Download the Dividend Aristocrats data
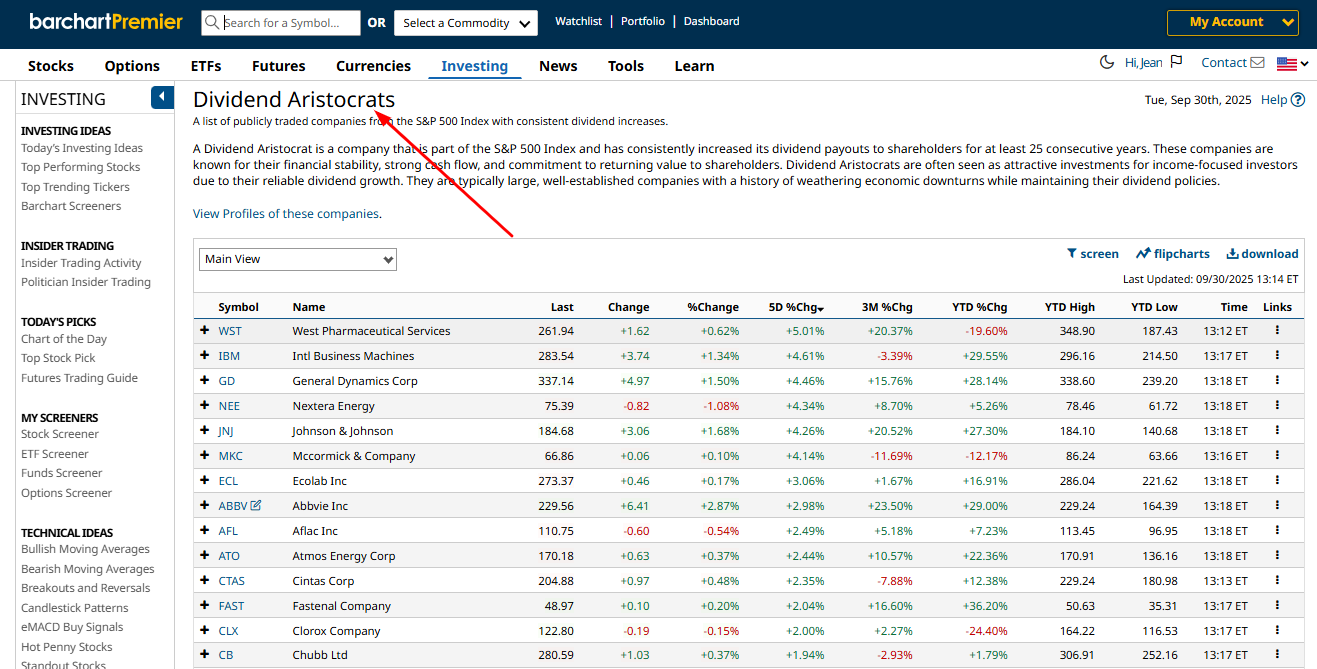 tap(1262, 253)
